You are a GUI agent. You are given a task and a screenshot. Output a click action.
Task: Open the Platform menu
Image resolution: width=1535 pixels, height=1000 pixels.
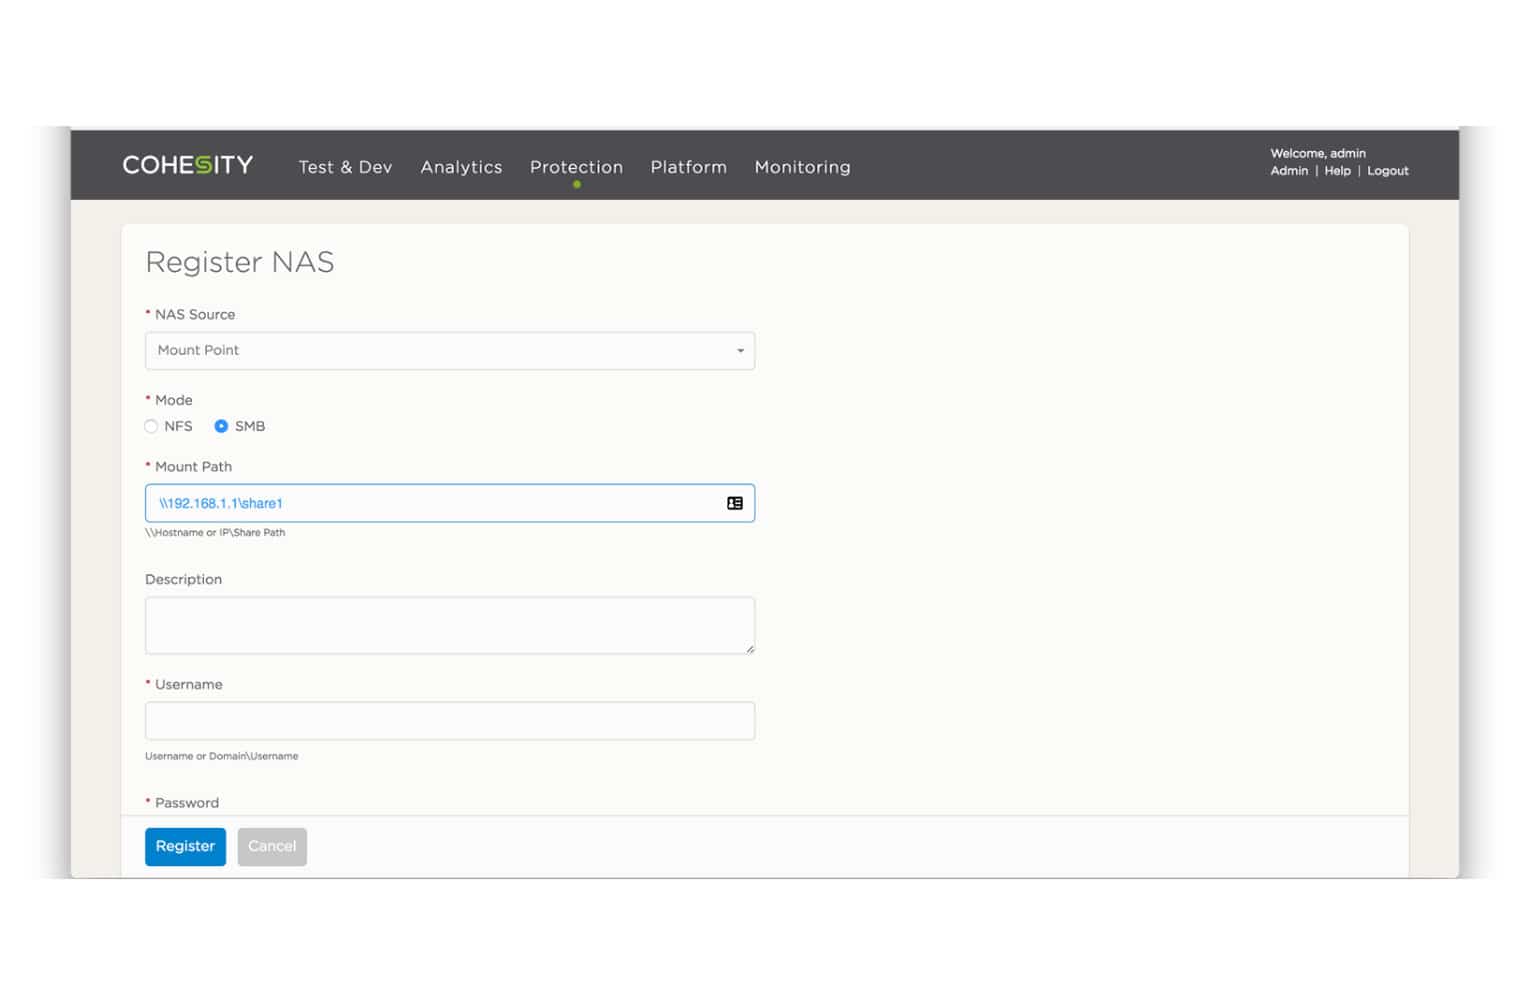click(688, 167)
